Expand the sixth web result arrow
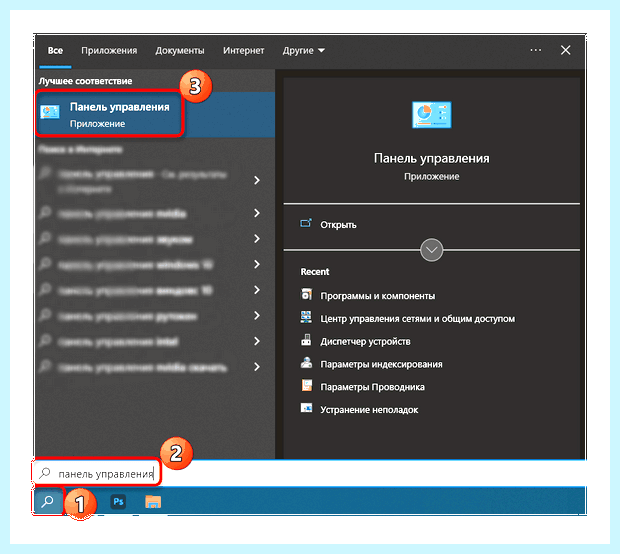 coord(257,316)
